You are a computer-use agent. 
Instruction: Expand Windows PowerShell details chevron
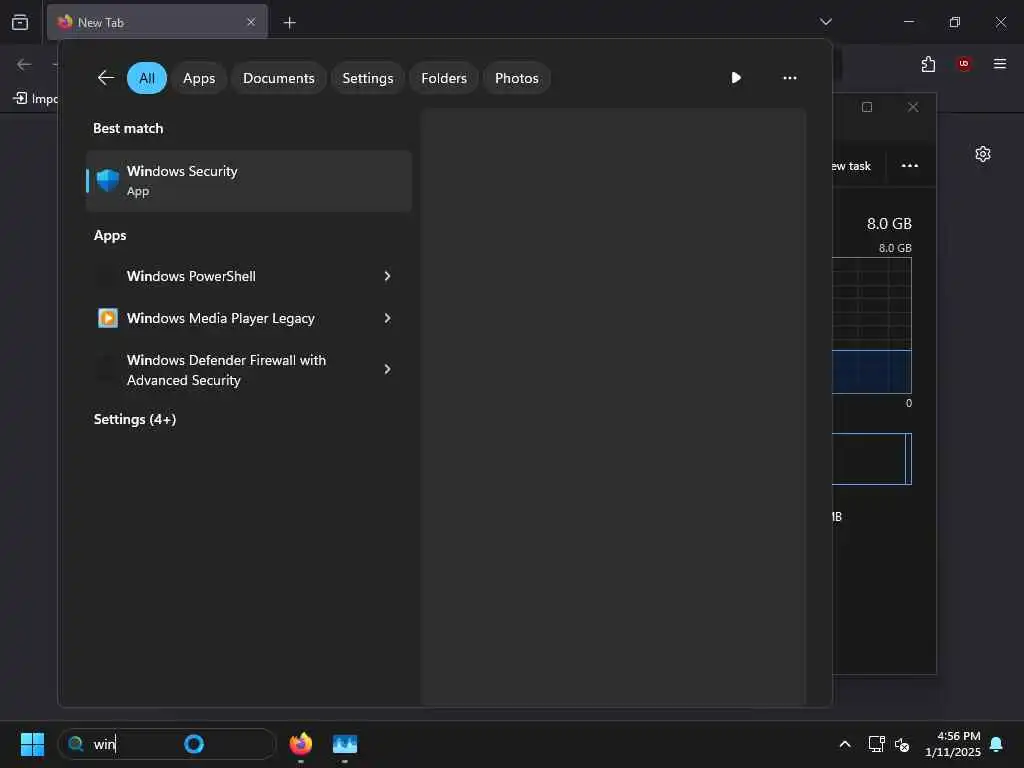(x=387, y=276)
